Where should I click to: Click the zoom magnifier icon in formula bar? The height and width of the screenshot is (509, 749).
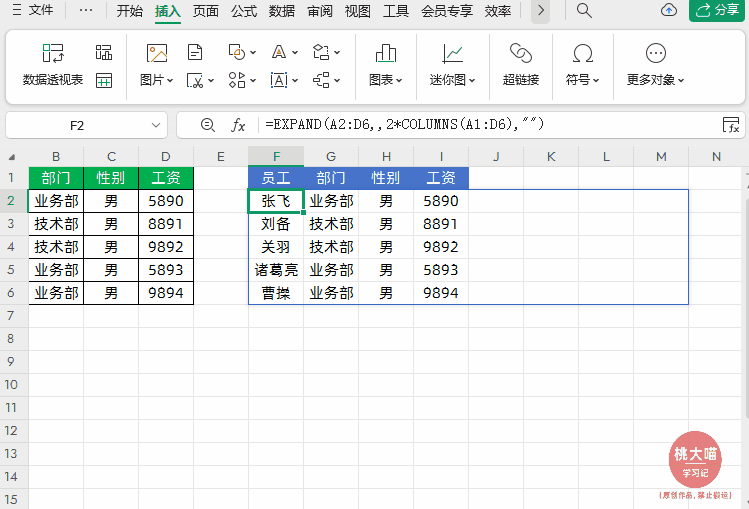[x=207, y=125]
